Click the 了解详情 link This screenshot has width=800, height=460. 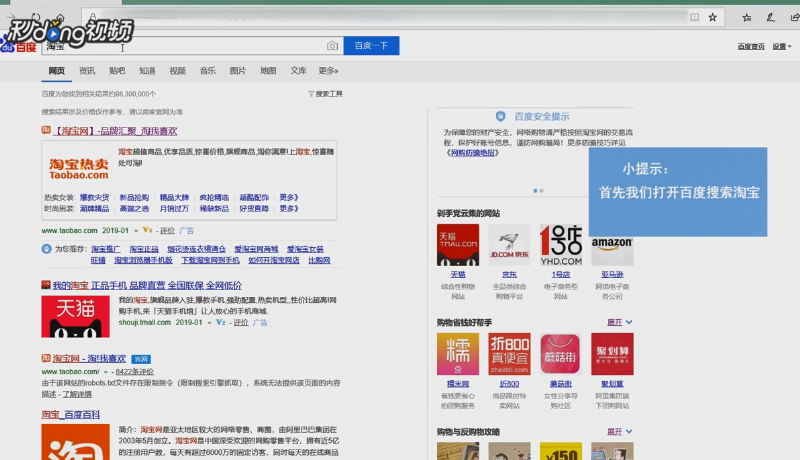pyautogui.click(x=77, y=394)
